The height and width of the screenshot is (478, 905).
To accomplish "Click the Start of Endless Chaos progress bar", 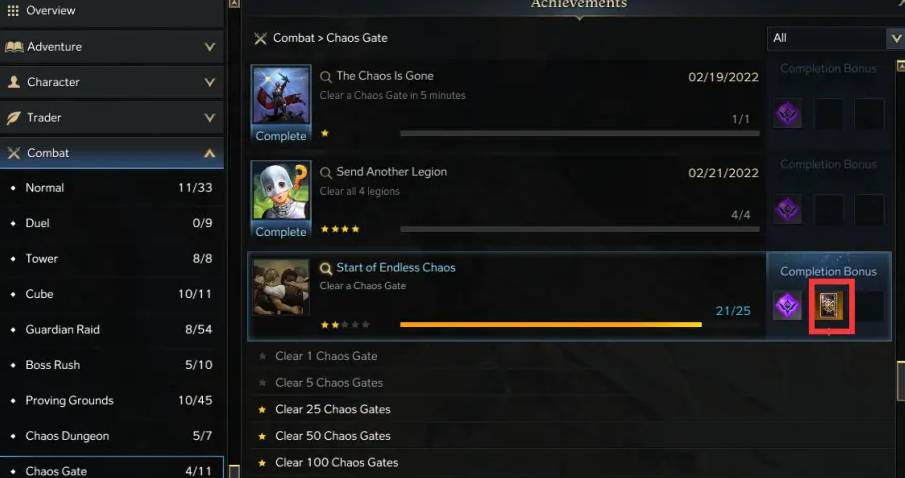I will (550, 324).
